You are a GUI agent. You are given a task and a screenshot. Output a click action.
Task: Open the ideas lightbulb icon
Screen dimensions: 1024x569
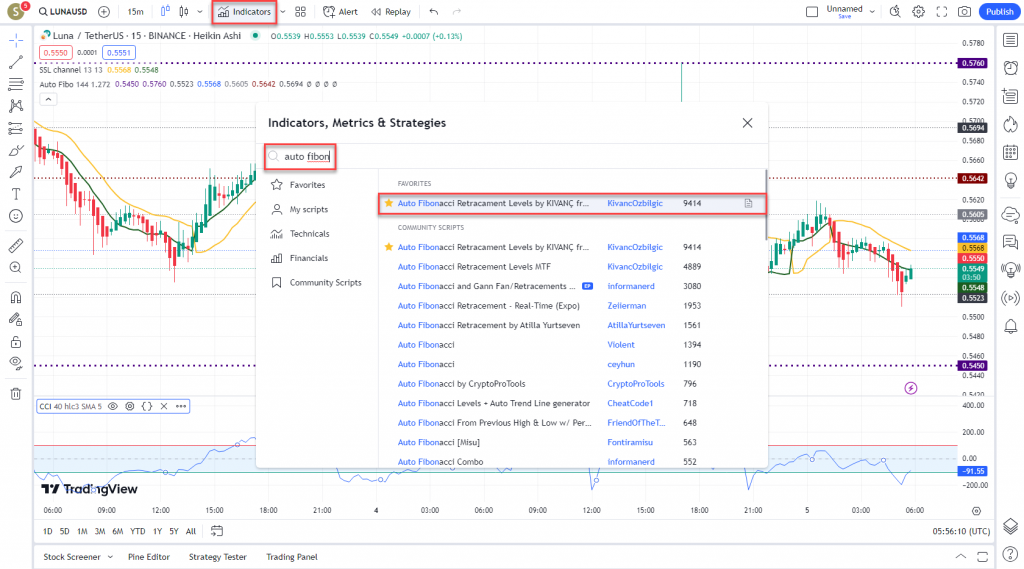pos(1010,180)
